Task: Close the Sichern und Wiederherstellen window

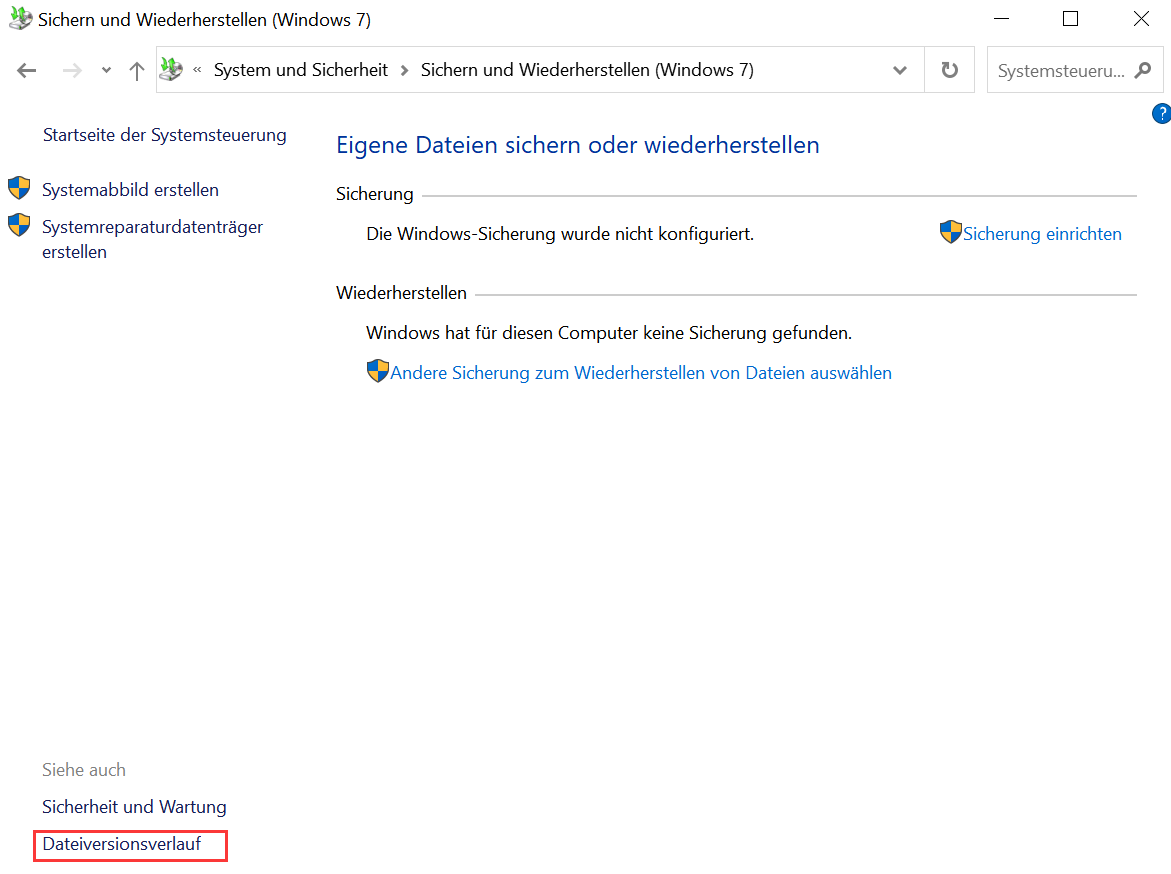Action: coord(1140,19)
